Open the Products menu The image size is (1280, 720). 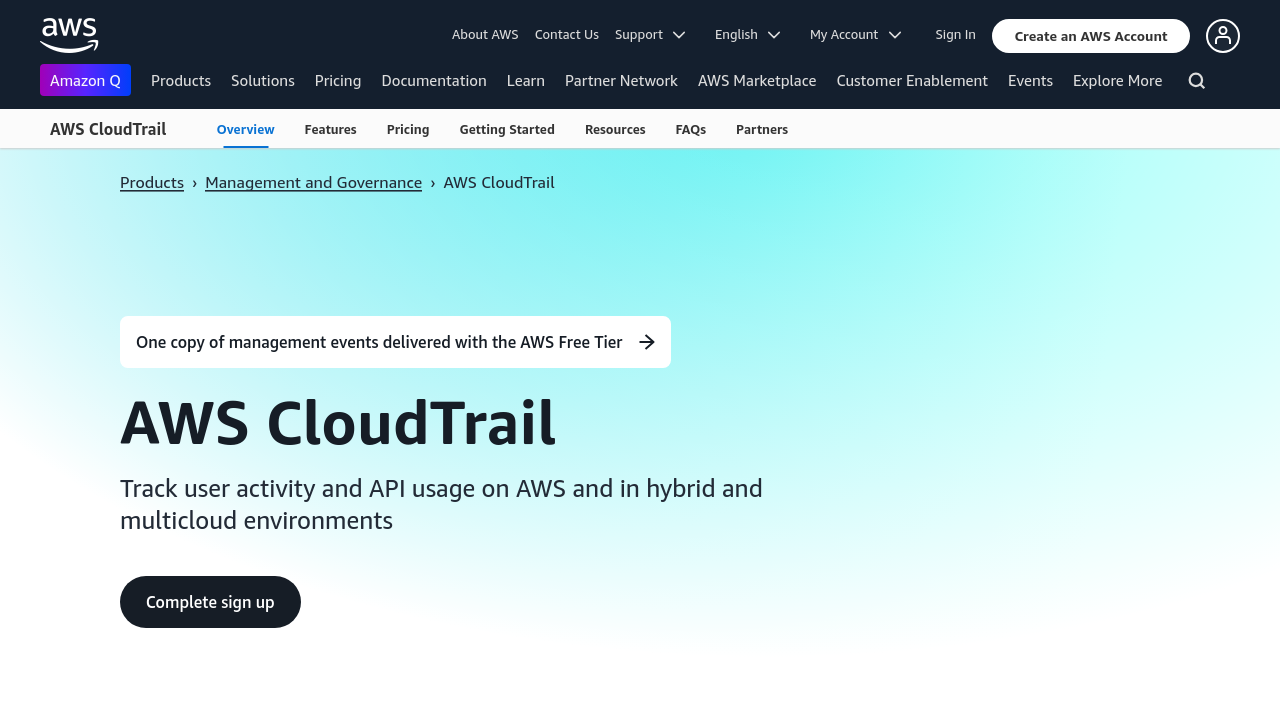click(x=181, y=81)
